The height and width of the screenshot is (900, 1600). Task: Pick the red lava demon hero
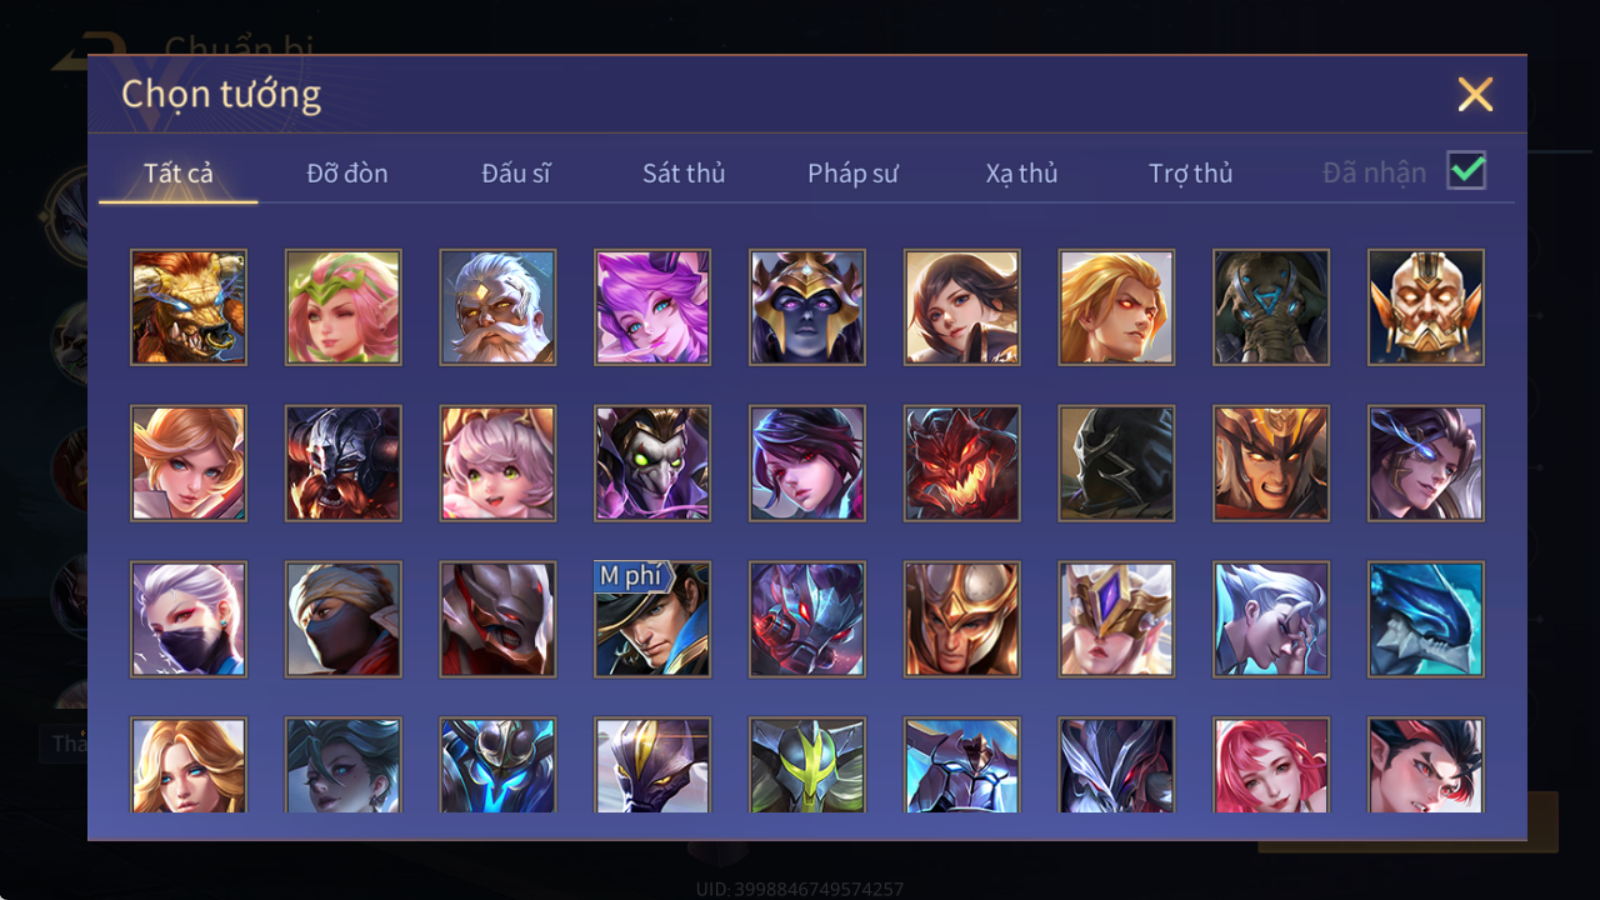tap(962, 463)
